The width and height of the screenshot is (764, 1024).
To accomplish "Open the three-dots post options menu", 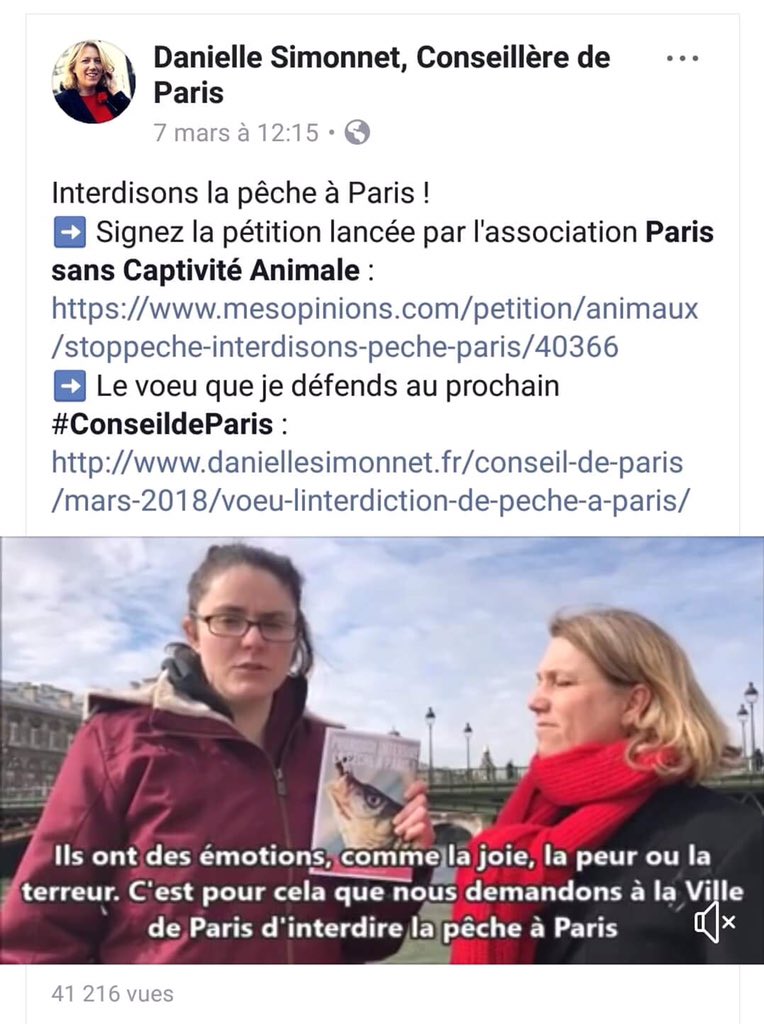I will click(682, 58).
